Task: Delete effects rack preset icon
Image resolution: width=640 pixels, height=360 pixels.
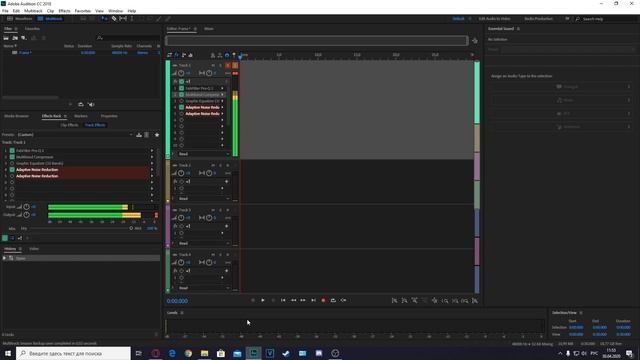Action: tap(147, 135)
